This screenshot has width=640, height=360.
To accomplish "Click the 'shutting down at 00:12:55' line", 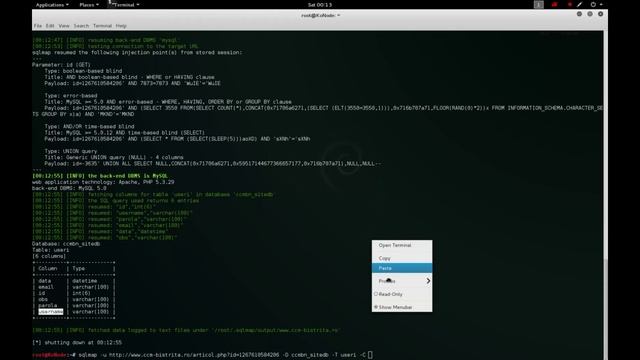I will pos(77,343).
